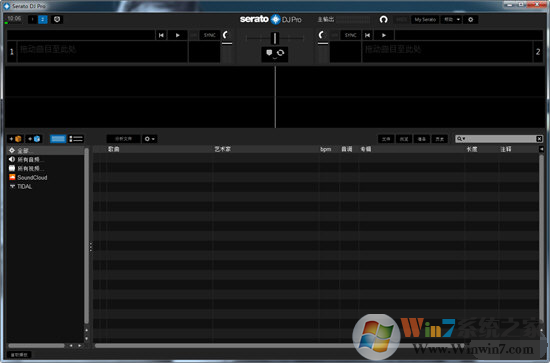Click the sidebar panel divider handle dots
The width and height of the screenshot is (550, 363).
[91, 247]
